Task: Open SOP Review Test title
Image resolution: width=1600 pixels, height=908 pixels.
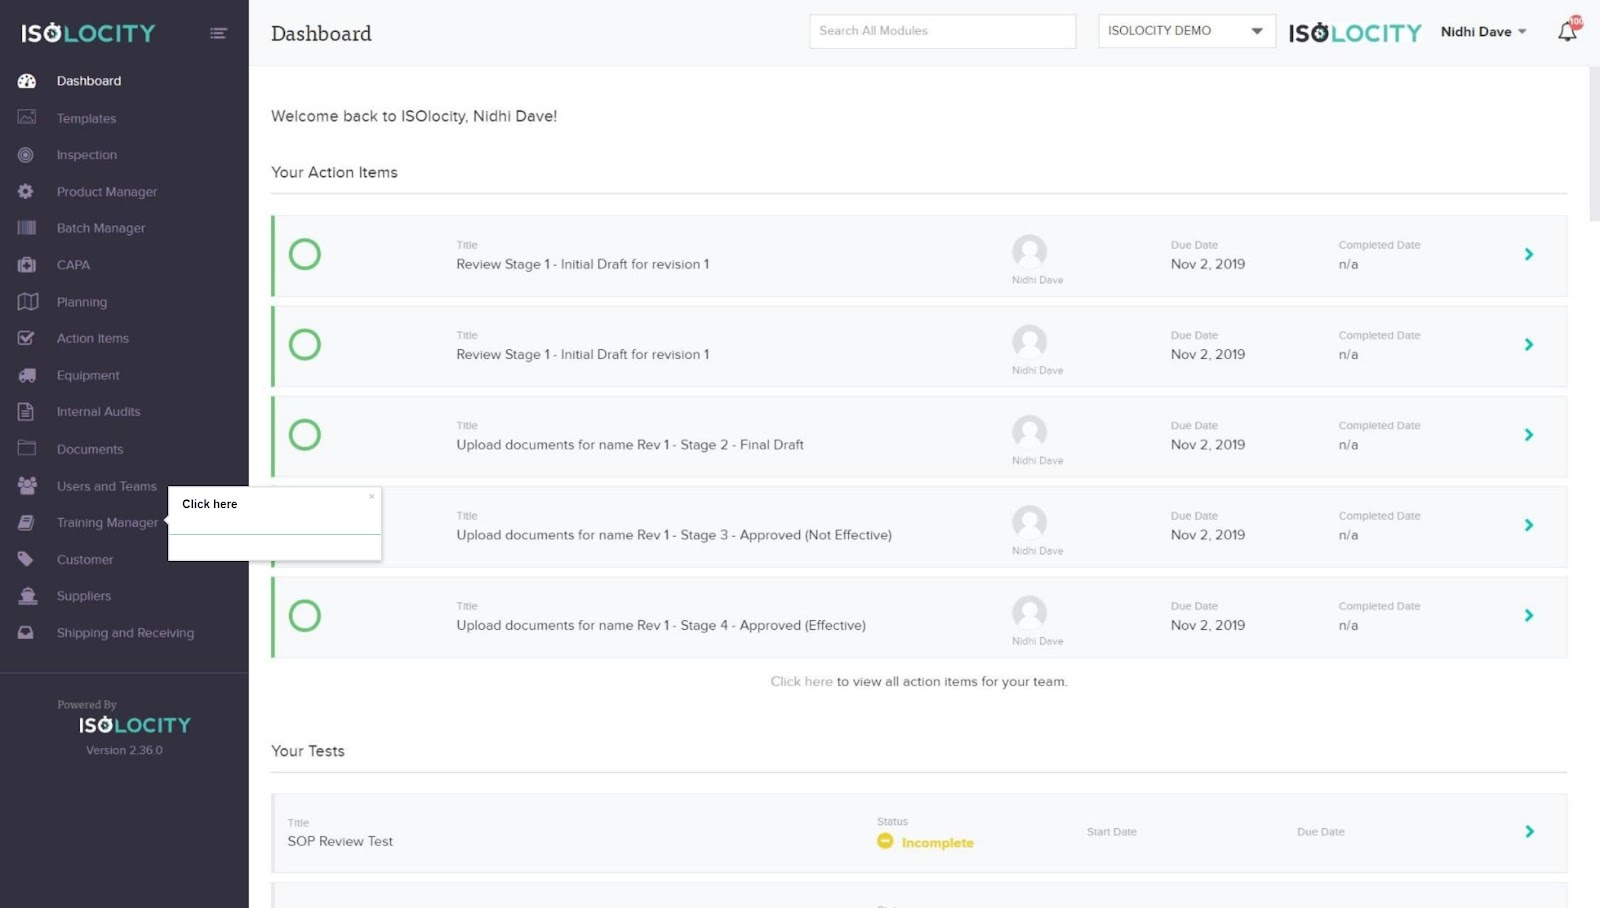Action: click(x=340, y=841)
